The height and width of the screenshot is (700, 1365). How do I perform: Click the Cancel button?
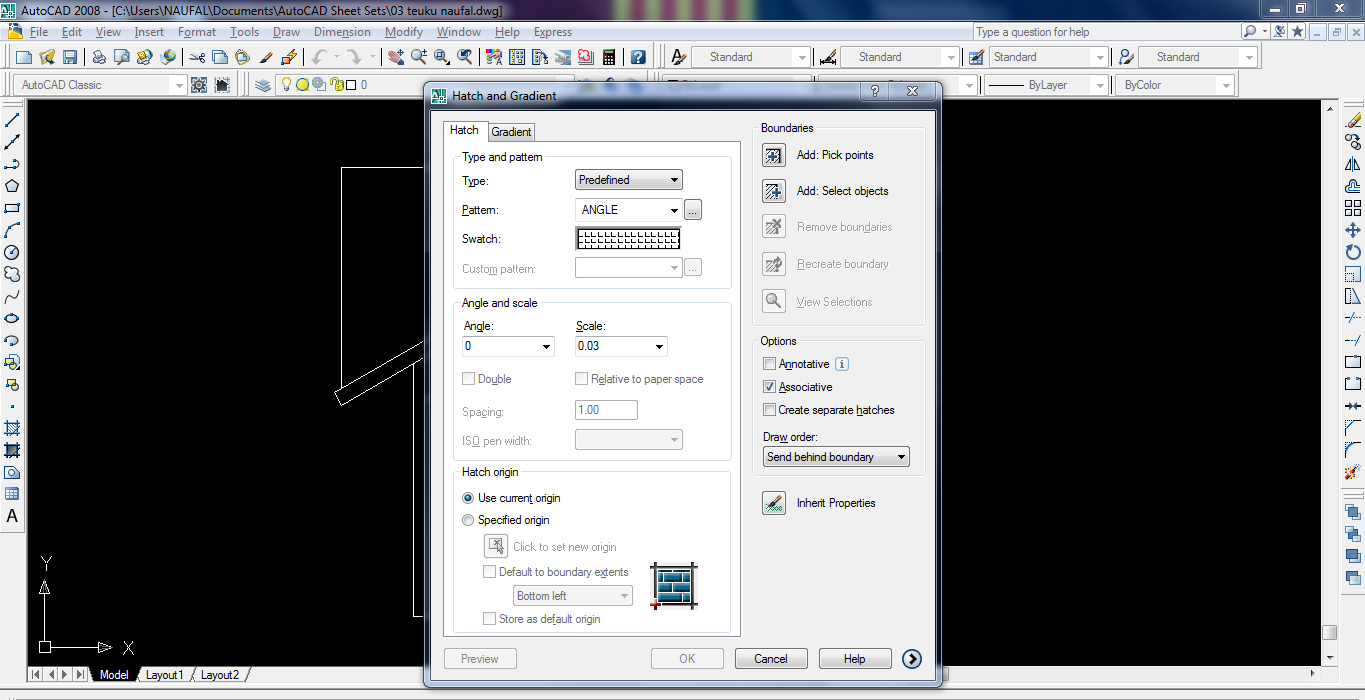click(771, 659)
